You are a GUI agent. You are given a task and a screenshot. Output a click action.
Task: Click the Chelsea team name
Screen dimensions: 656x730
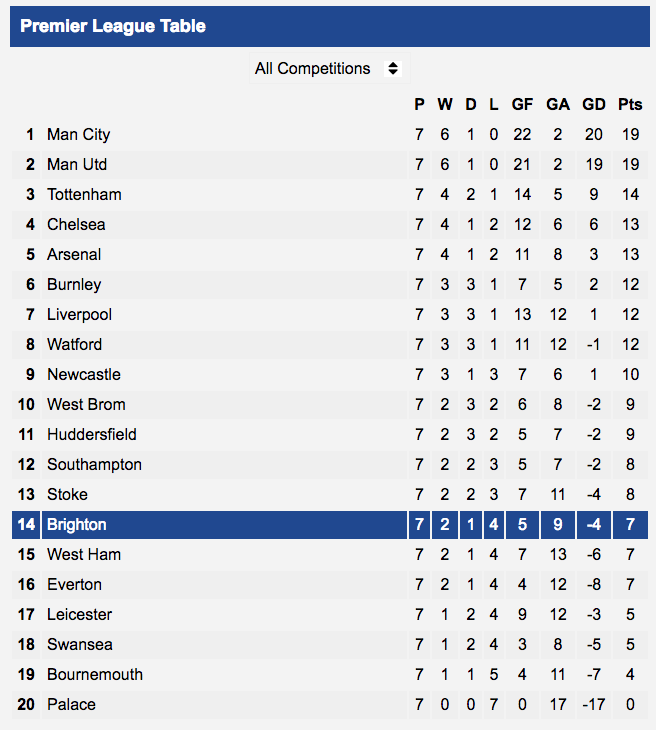click(76, 224)
